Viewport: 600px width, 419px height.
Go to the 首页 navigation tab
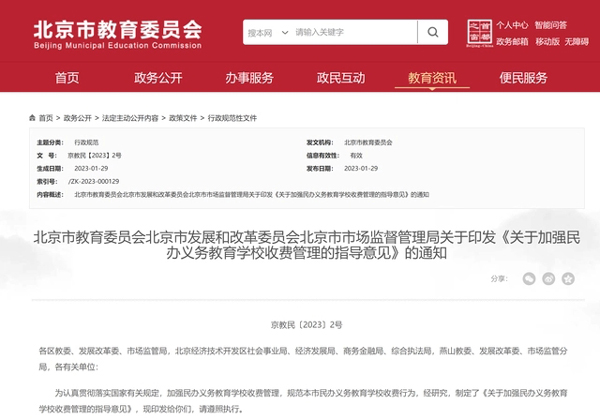(67, 78)
